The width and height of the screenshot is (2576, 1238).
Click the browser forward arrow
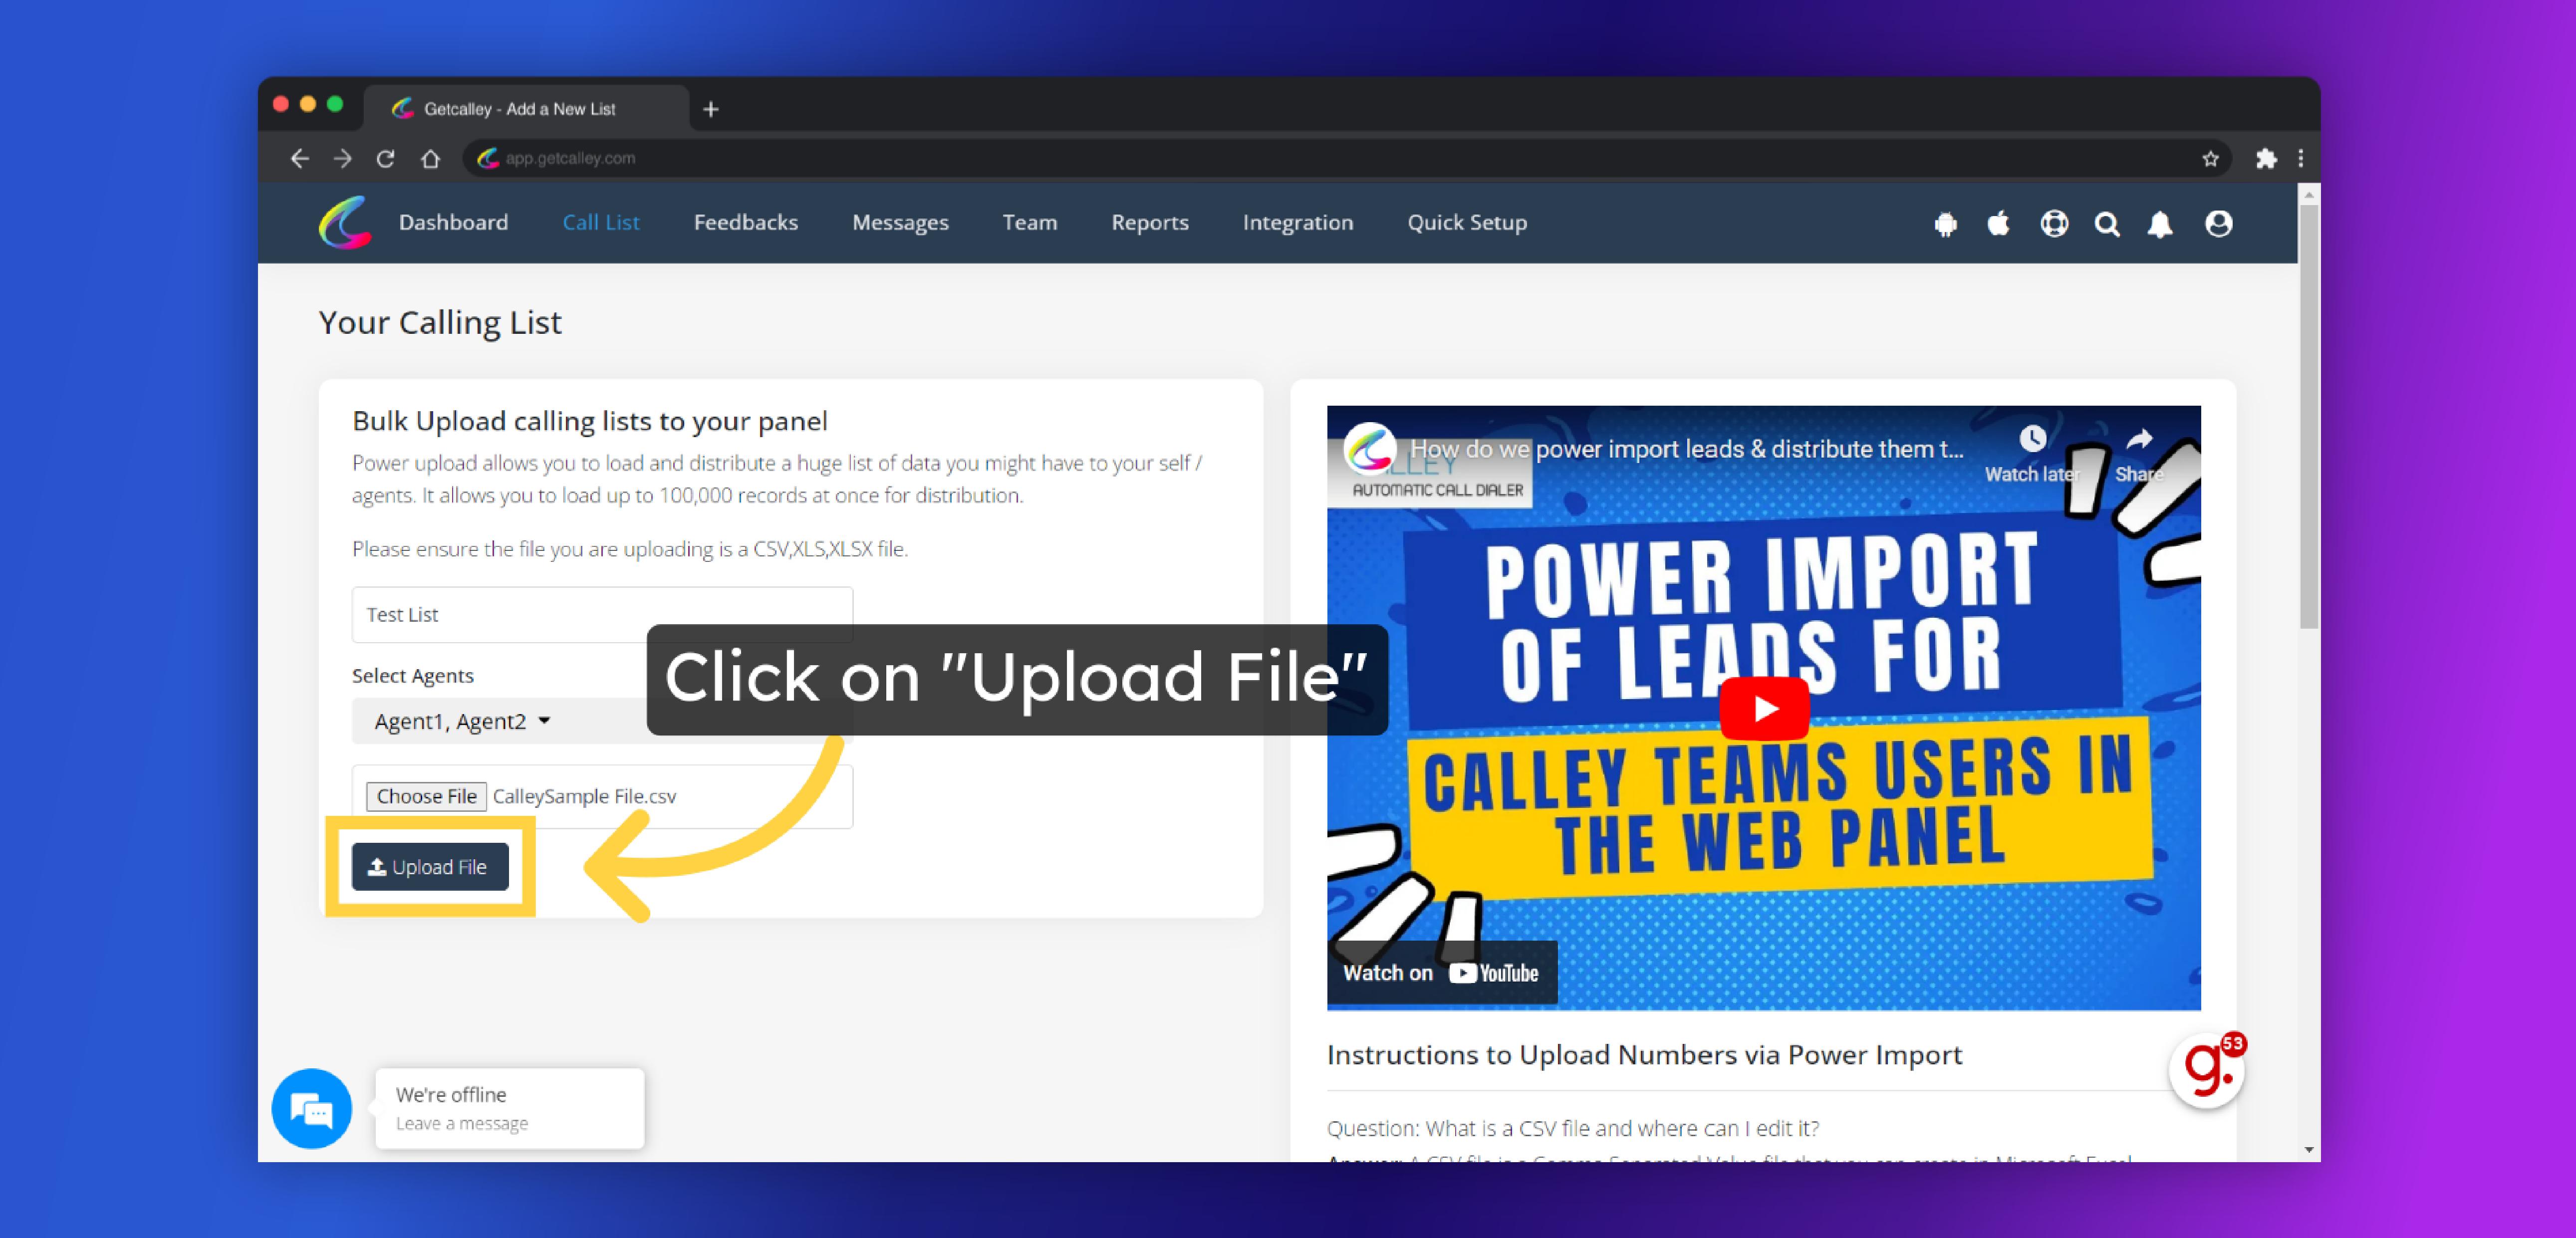[342, 158]
